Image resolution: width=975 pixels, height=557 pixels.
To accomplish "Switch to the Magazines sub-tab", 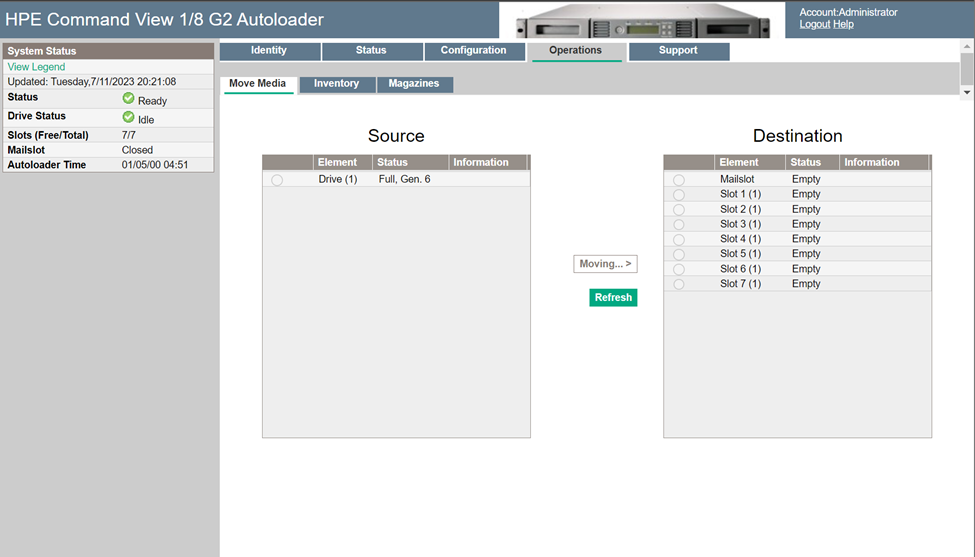I will click(x=414, y=84).
